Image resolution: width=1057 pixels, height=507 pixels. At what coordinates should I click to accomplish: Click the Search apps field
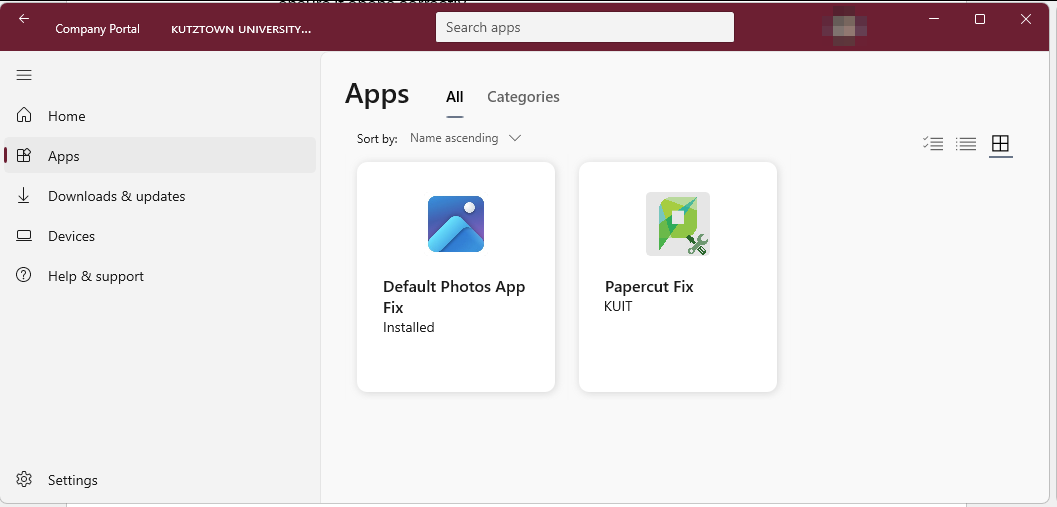[x=584, y=27]
